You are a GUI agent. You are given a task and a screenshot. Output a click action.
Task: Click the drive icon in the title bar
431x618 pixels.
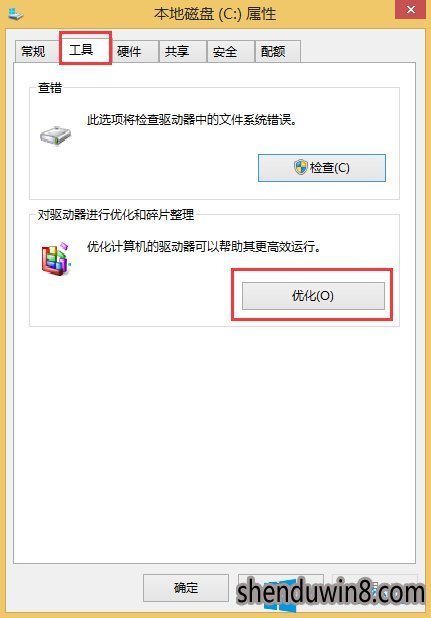pyautogui.click(x=15, y=15)
